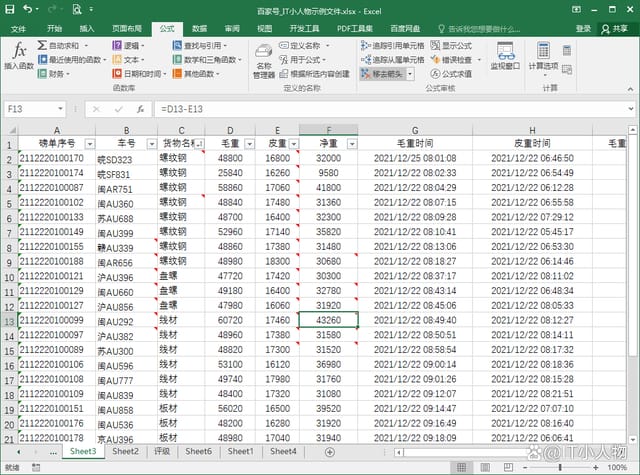Switch to the Sheet2 worksheet tab
Image resolution: width=640 pixels, height=475 pixels.
[x=125, y=452]
